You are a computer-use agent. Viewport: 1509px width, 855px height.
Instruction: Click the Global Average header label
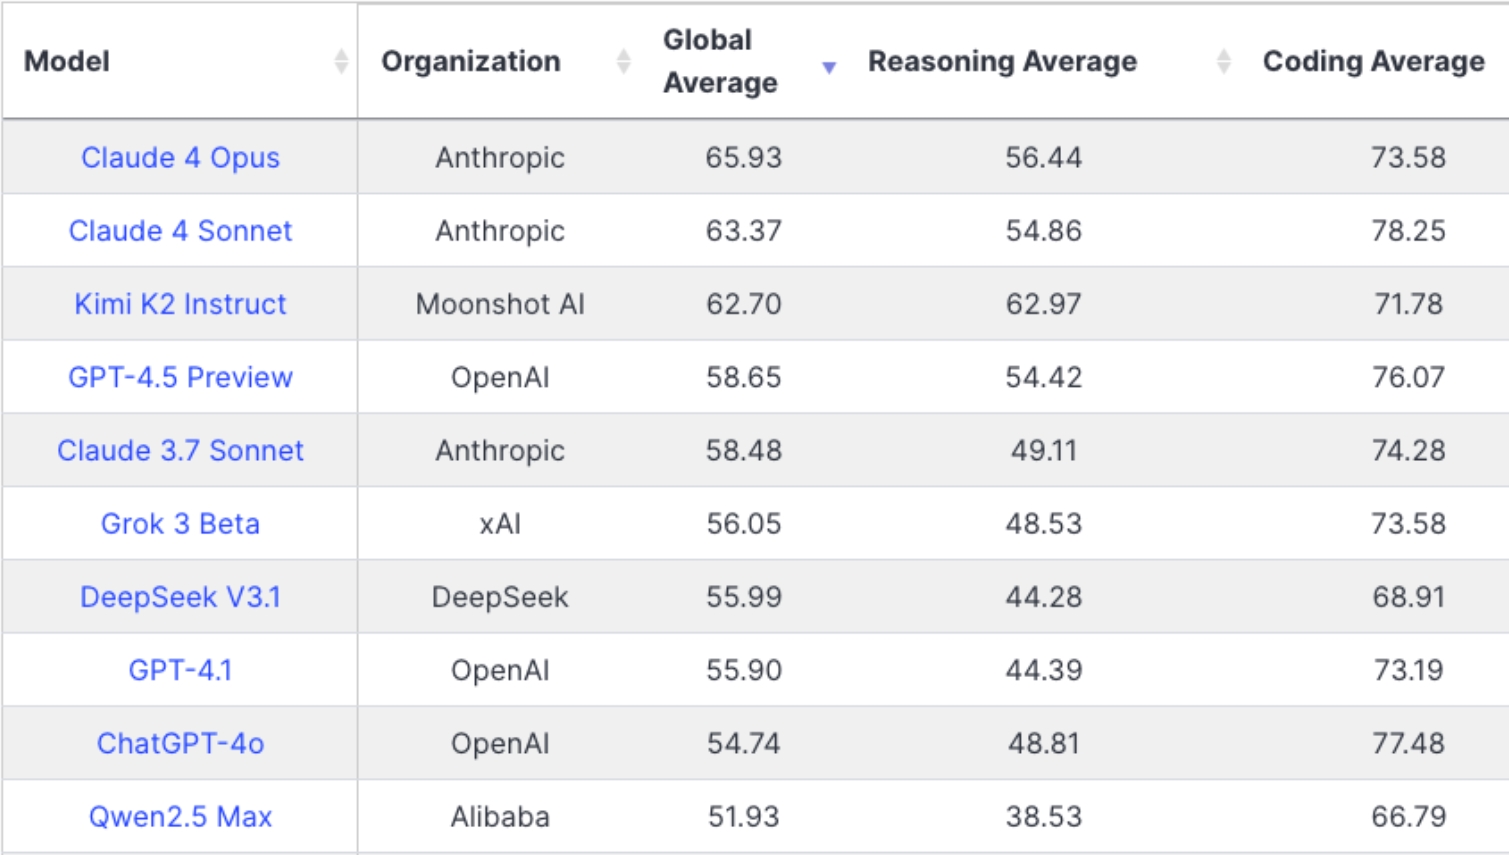pos(720,61)
